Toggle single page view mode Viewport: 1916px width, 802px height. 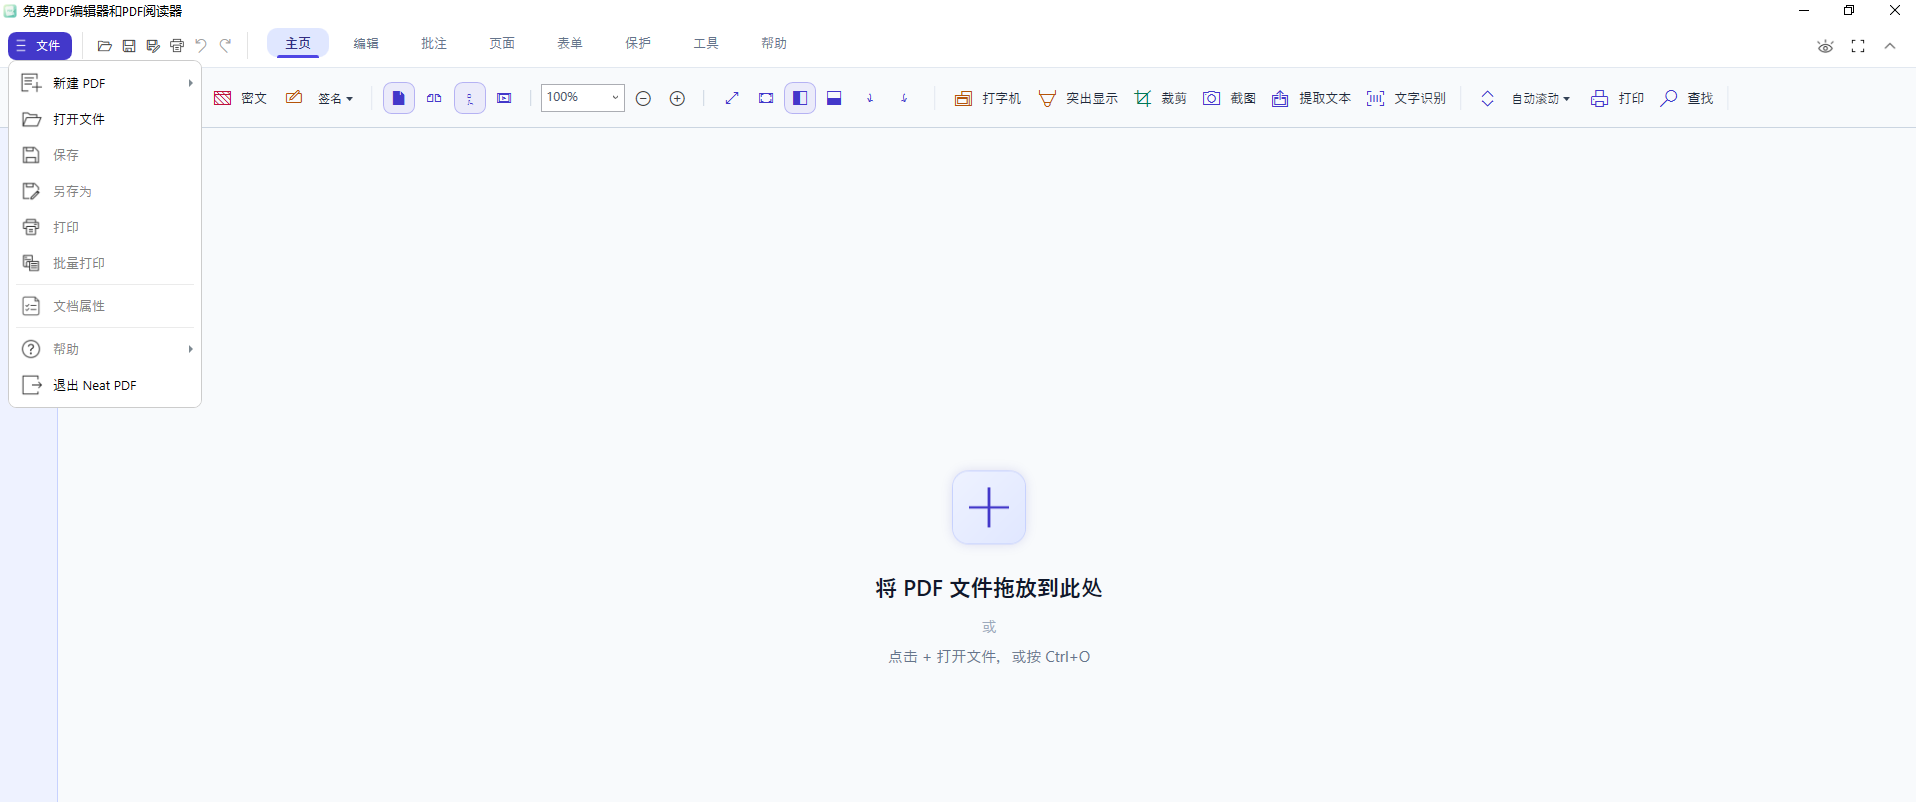(399, 98)
